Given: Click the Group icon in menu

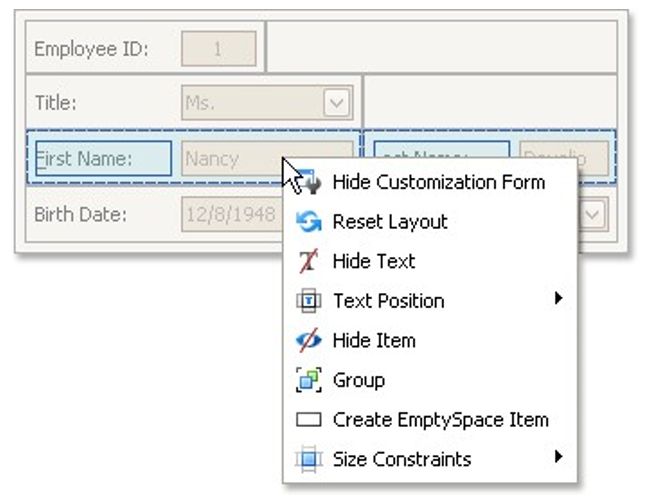Looking at the screenshot, I should coord(309,380).
